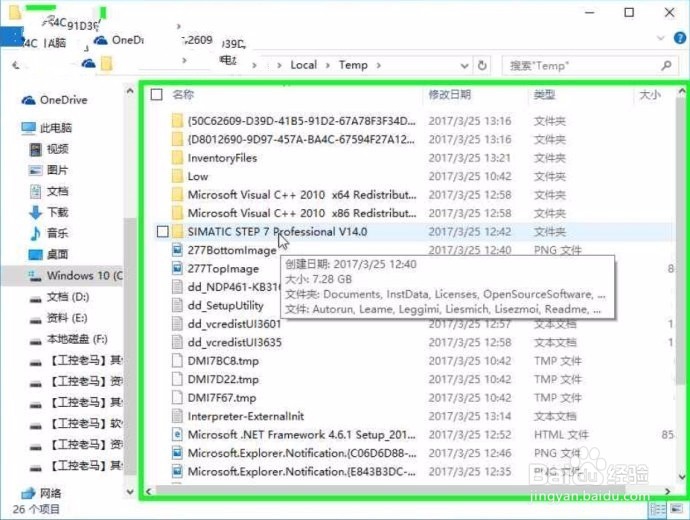This screenshot has width=690, height=520.
Task: Sort by the 大小 column header
Action: (650, 95)
